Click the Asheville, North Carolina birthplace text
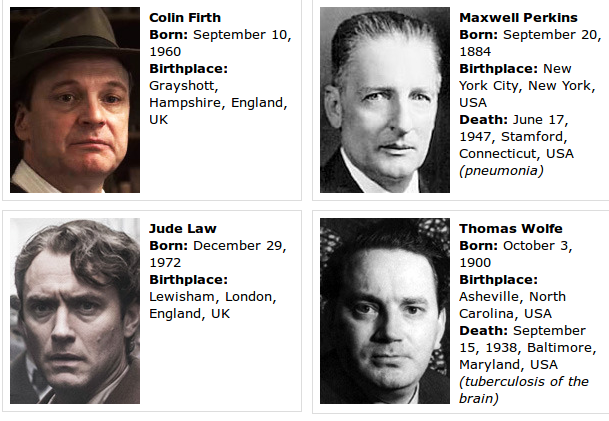 pos(512,304)
